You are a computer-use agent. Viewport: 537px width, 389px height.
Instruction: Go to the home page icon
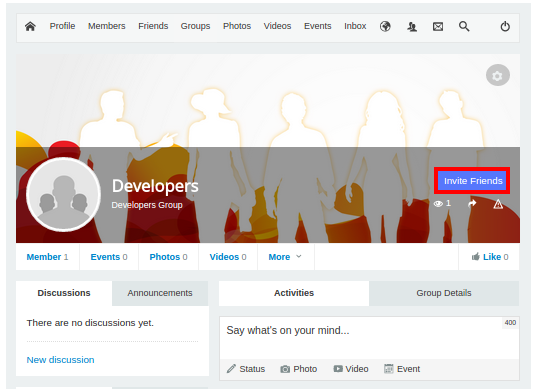30,26
